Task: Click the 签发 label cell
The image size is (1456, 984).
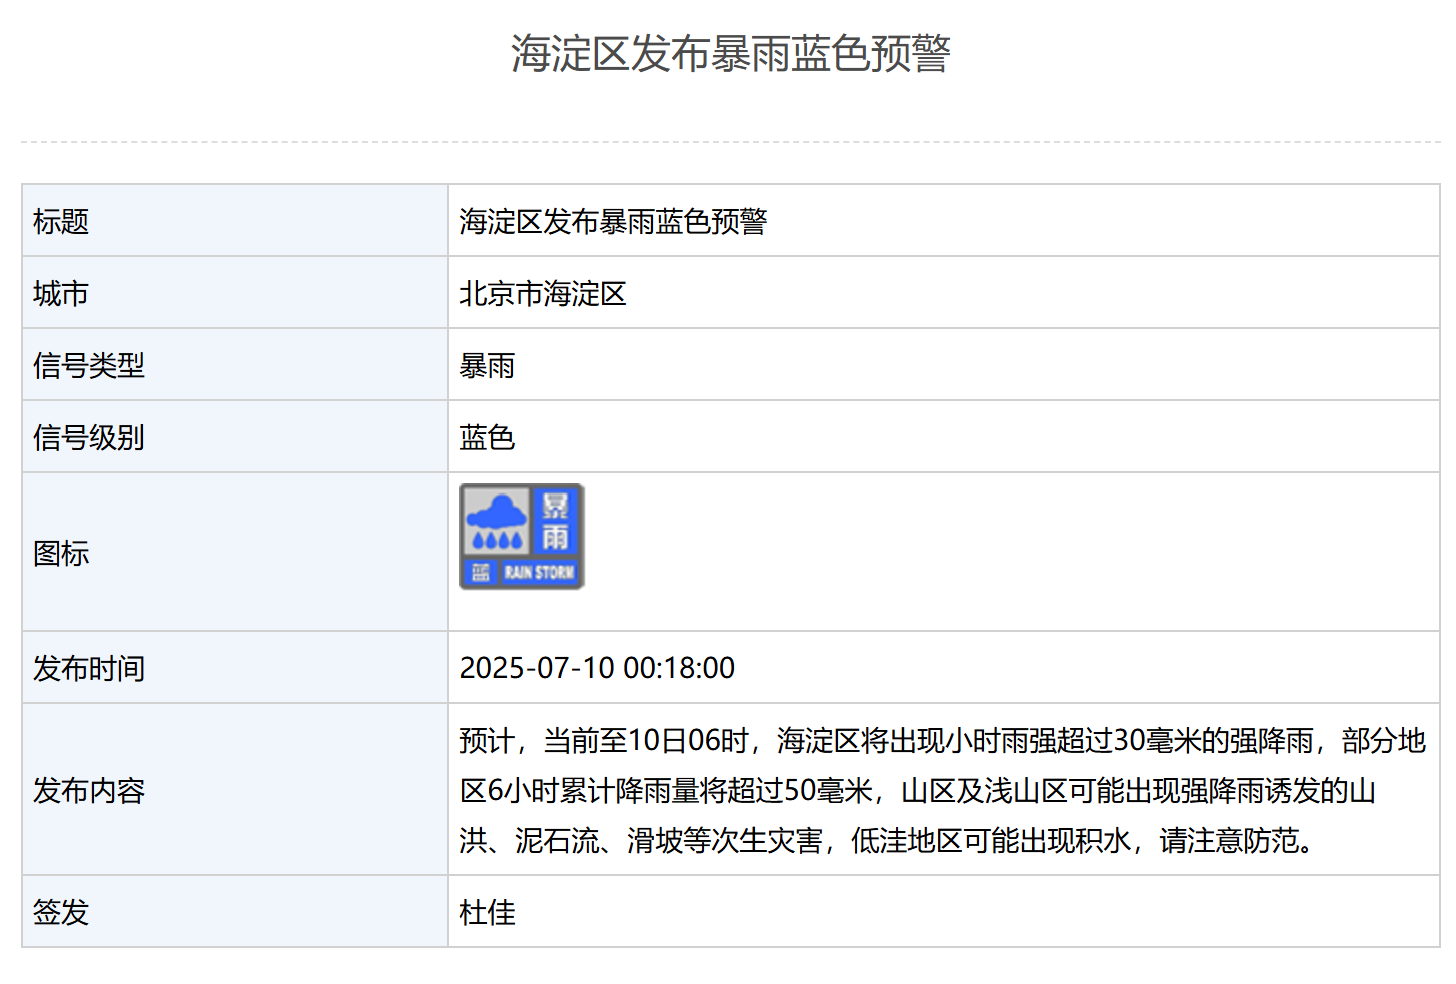Action: pos(235,911)
